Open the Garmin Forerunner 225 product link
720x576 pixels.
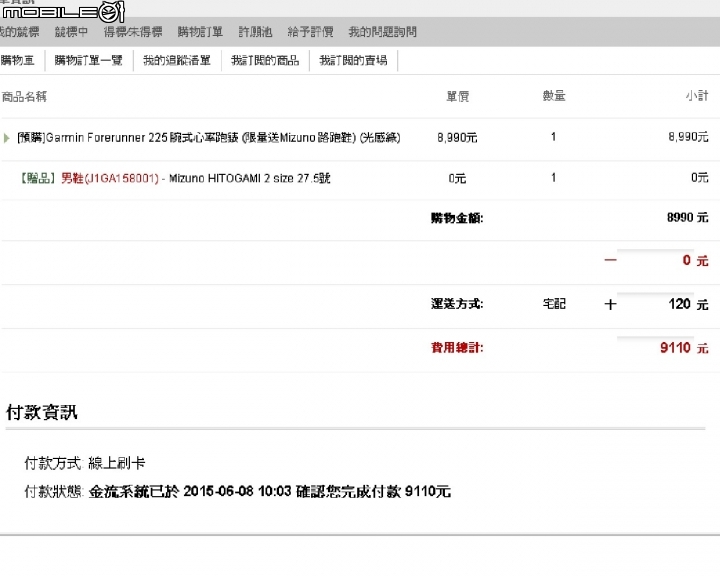(209, 137)
